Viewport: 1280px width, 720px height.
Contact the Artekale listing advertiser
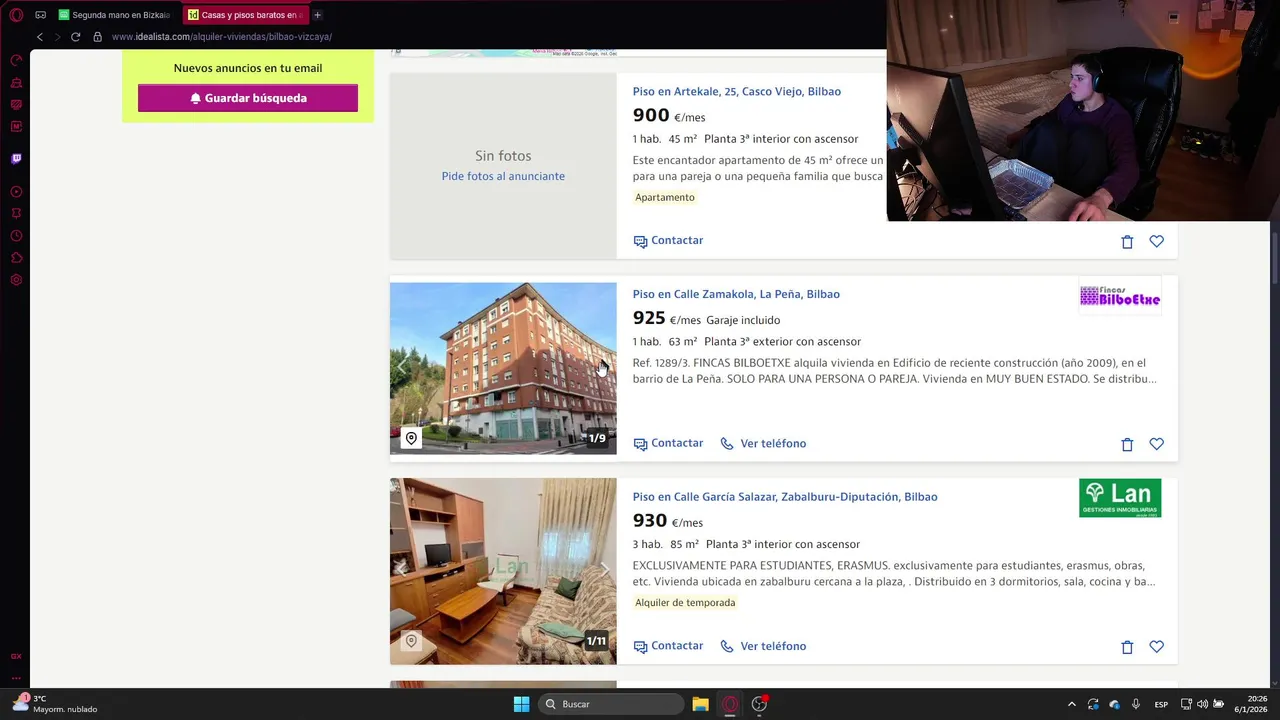[668, 241]
